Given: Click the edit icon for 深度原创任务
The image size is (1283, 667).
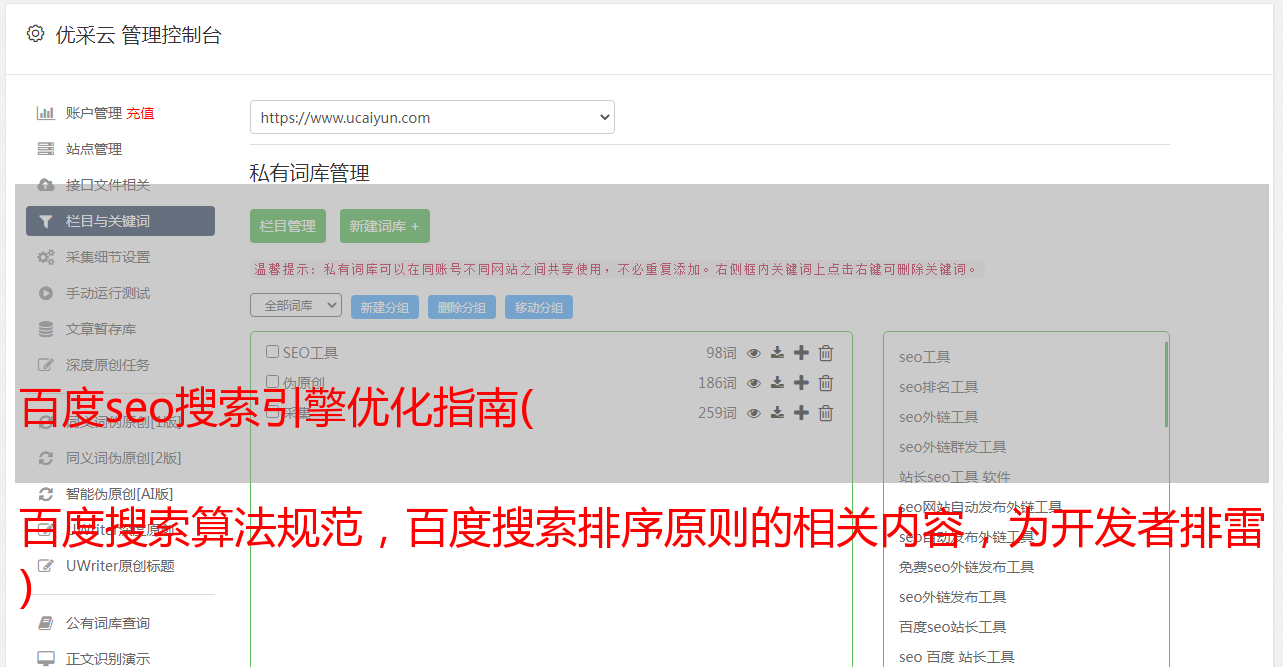Looking at the screenshot, I should click(45, 365).
